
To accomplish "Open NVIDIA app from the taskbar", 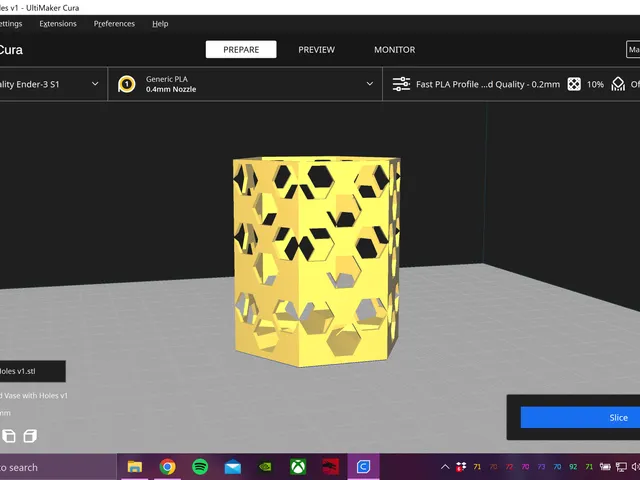I will tap(265, 467).
